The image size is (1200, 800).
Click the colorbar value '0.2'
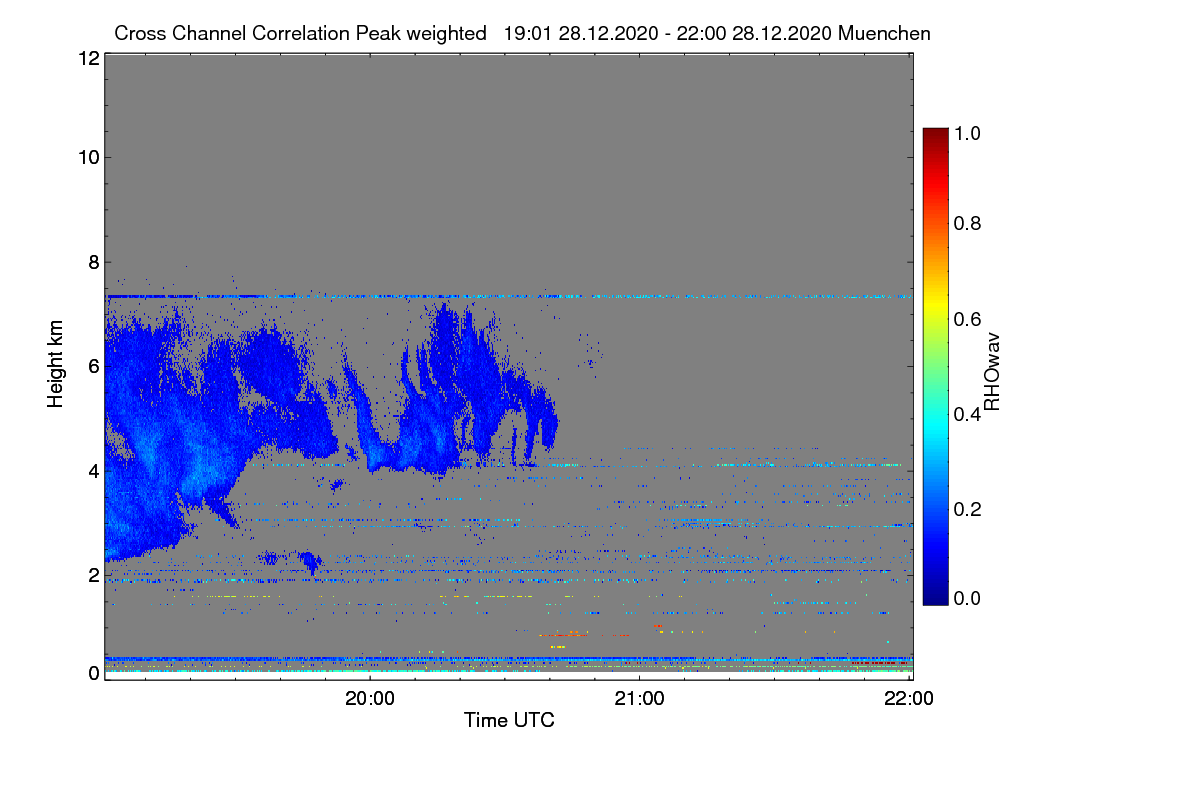[x=967, y=509]
